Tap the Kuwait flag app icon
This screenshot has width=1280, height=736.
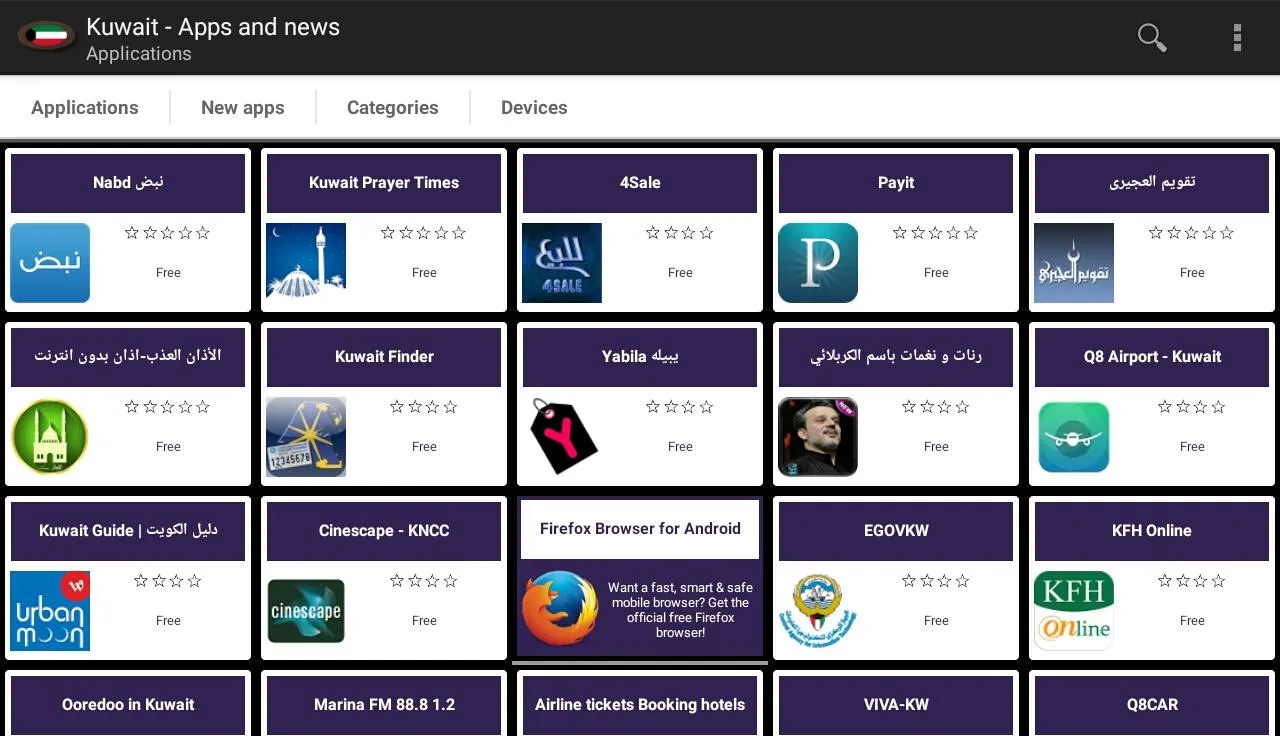point(46,37)
